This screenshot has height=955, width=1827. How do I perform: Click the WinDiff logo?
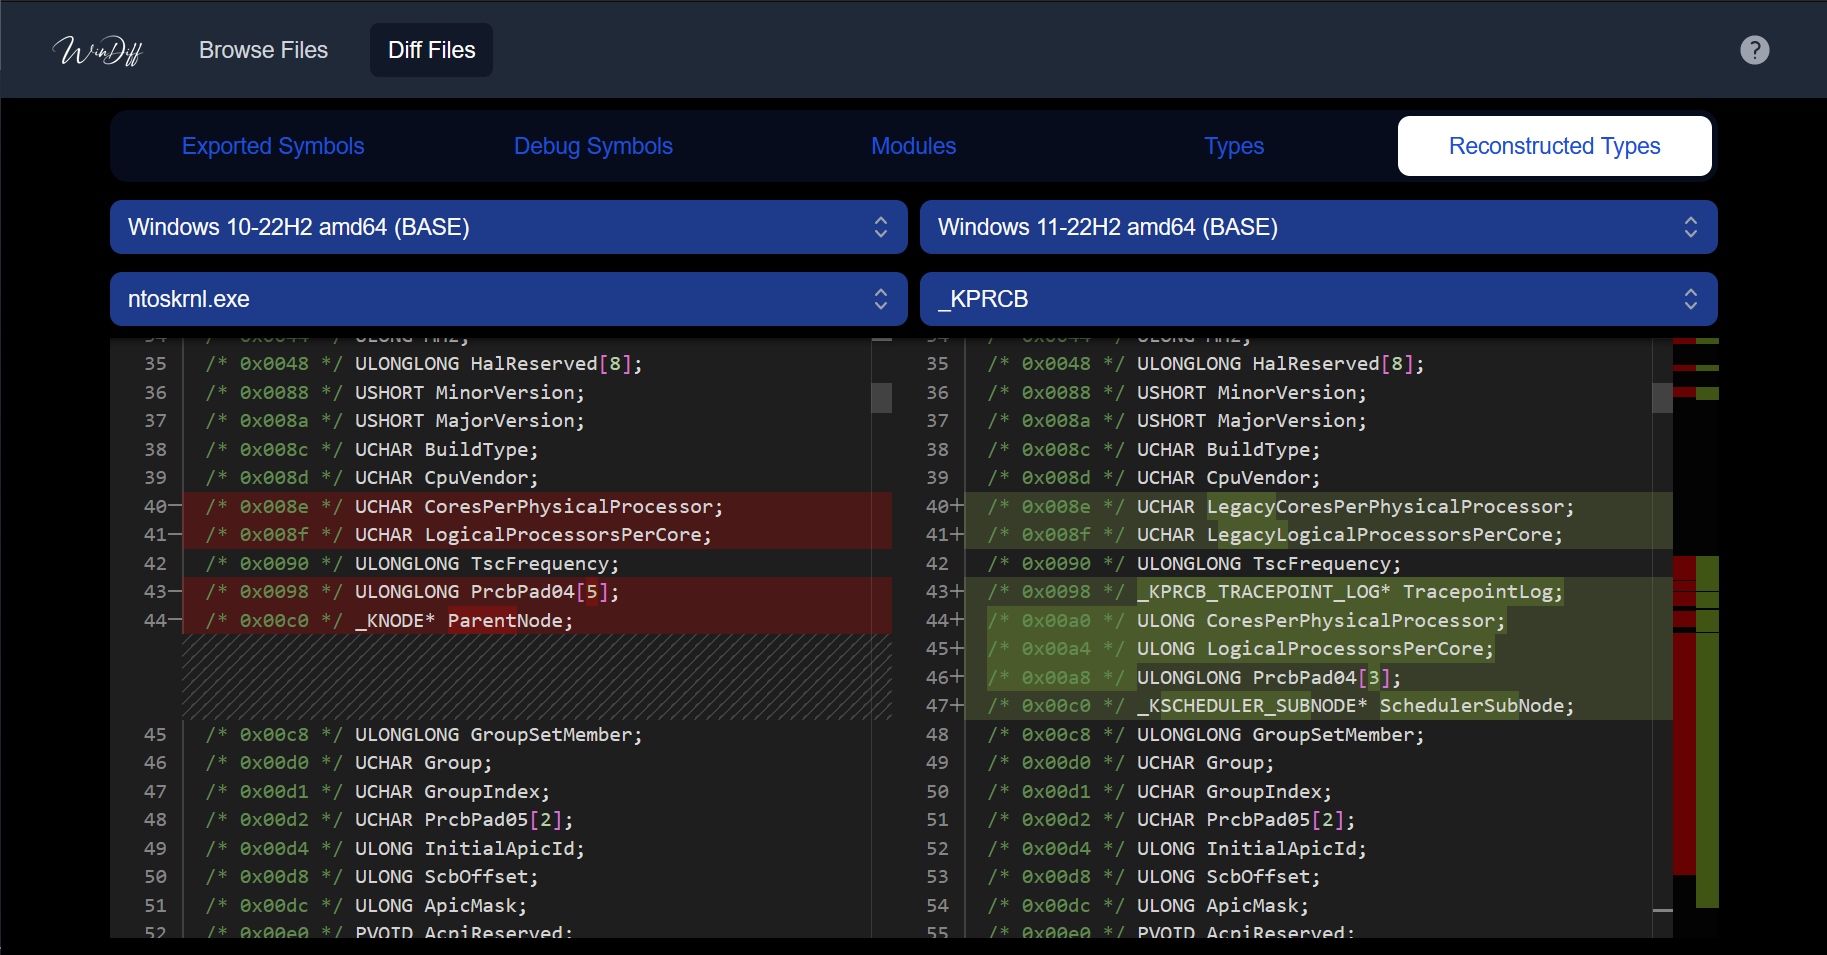(x=98, y=49)
